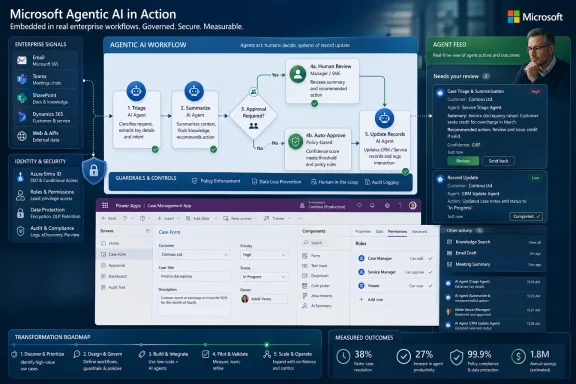The height and width of the screenshot is (384, 576).
Task: Click the Roles & Permissions icon
Action: (x=21, y=195)
